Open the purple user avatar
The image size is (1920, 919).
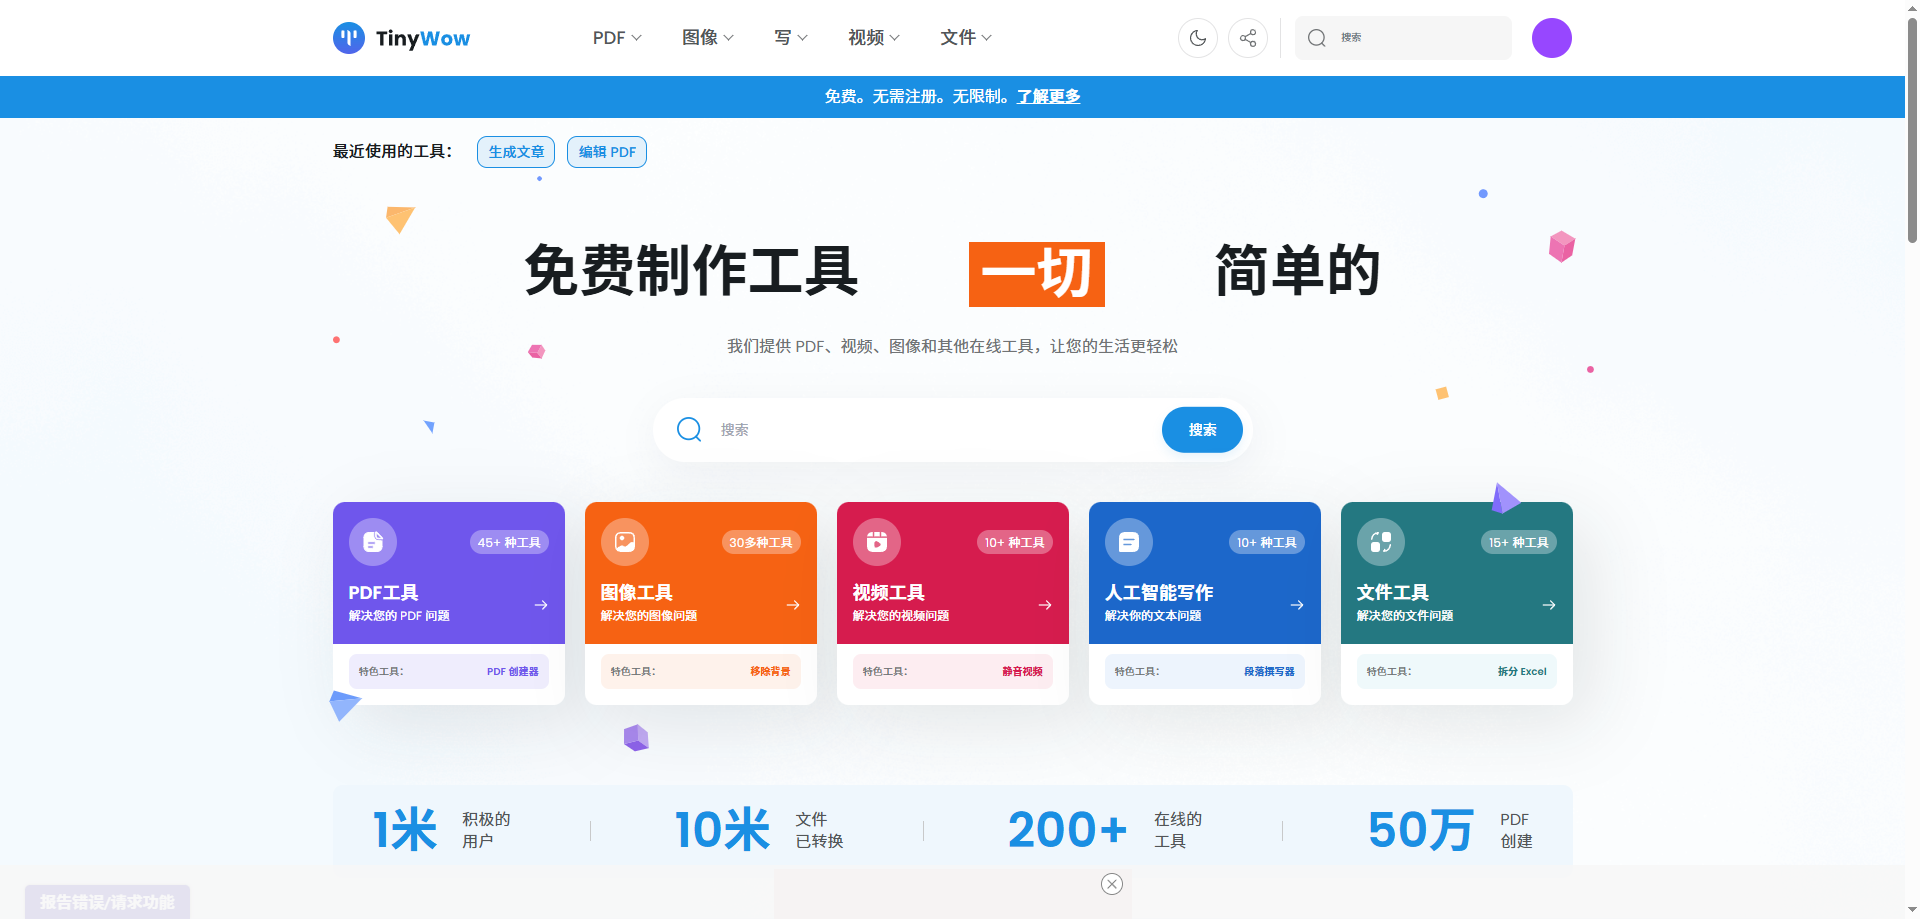point(1551,38)
